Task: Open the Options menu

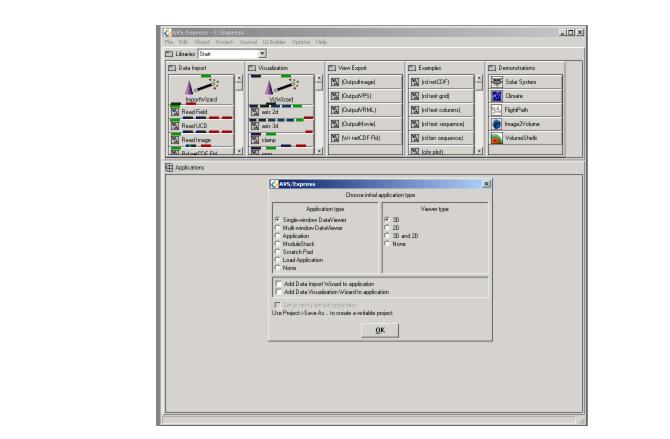Action: point(300,41)
